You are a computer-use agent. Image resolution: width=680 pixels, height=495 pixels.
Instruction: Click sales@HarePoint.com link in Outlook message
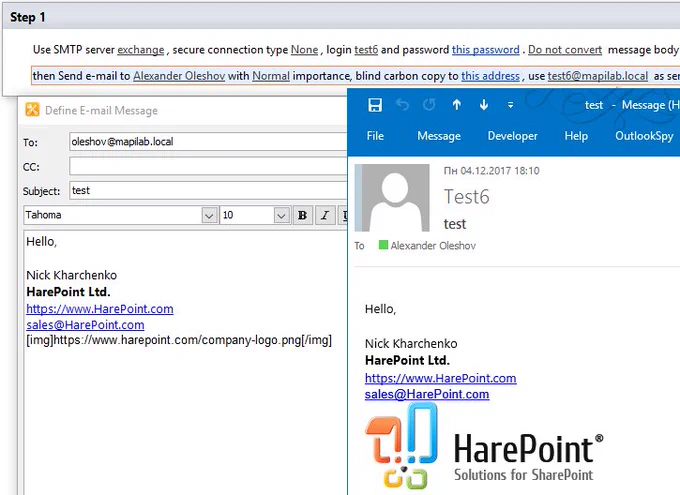coord(427,394)
